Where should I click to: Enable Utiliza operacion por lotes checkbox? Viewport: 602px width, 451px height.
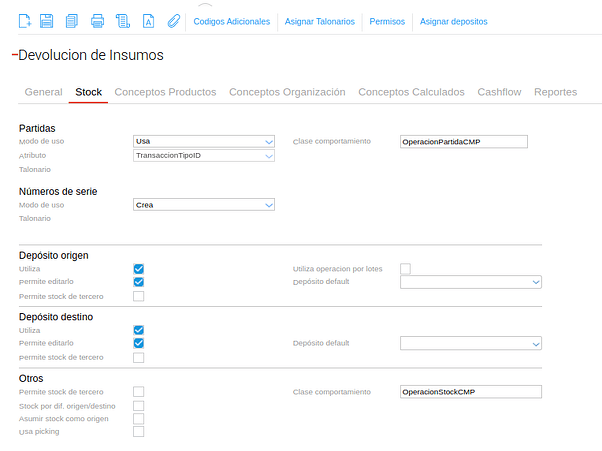(x=406, y=269)
